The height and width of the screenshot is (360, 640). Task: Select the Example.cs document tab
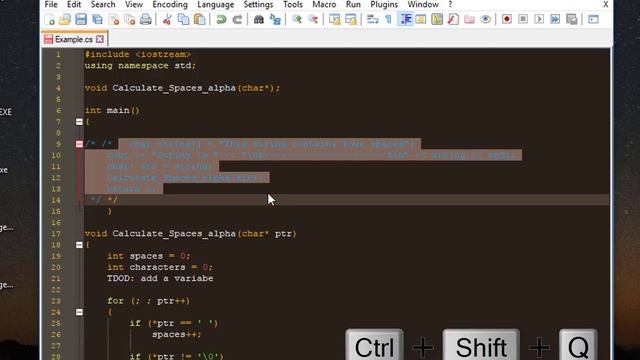(x=74, y=39)
